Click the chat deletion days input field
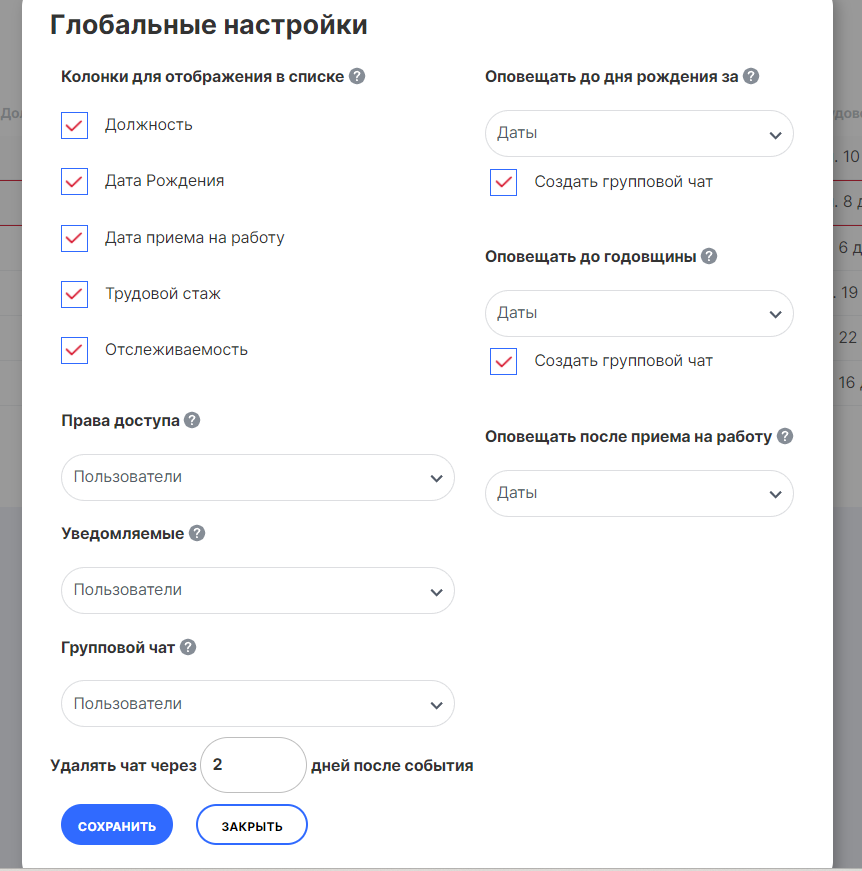 pos(253,765)
